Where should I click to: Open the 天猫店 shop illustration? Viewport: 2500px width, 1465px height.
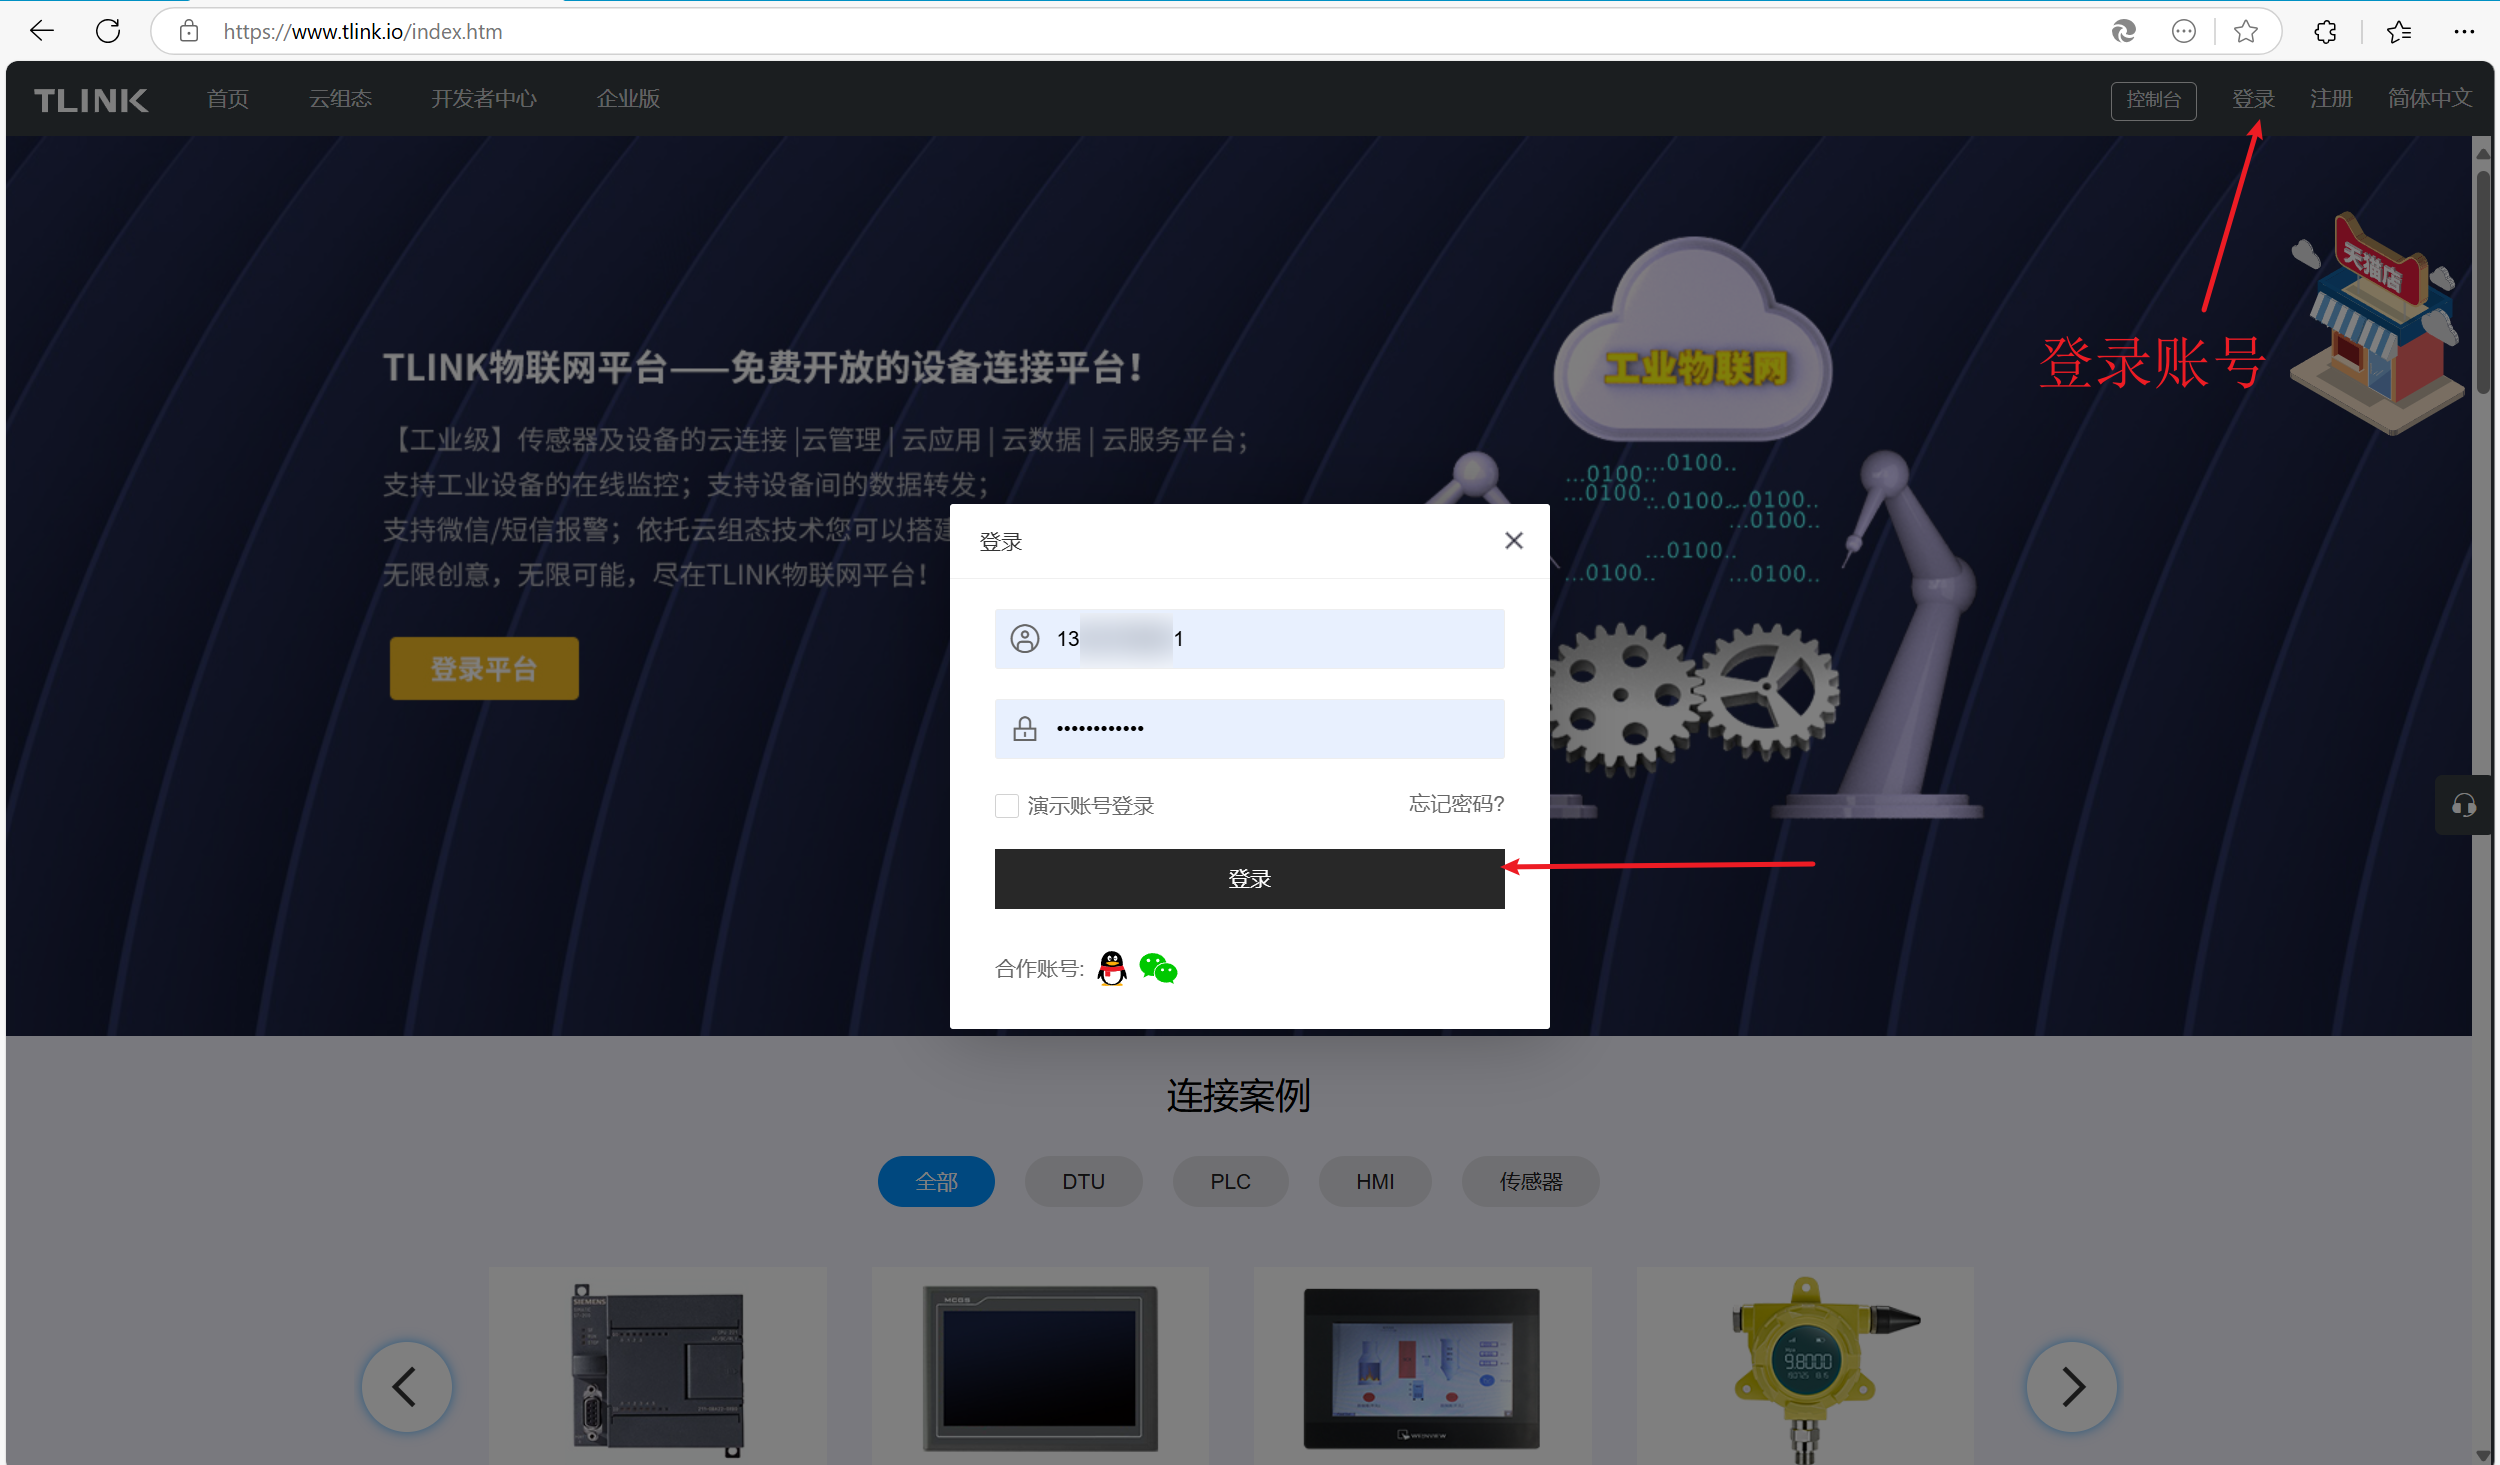(2378, 324)
